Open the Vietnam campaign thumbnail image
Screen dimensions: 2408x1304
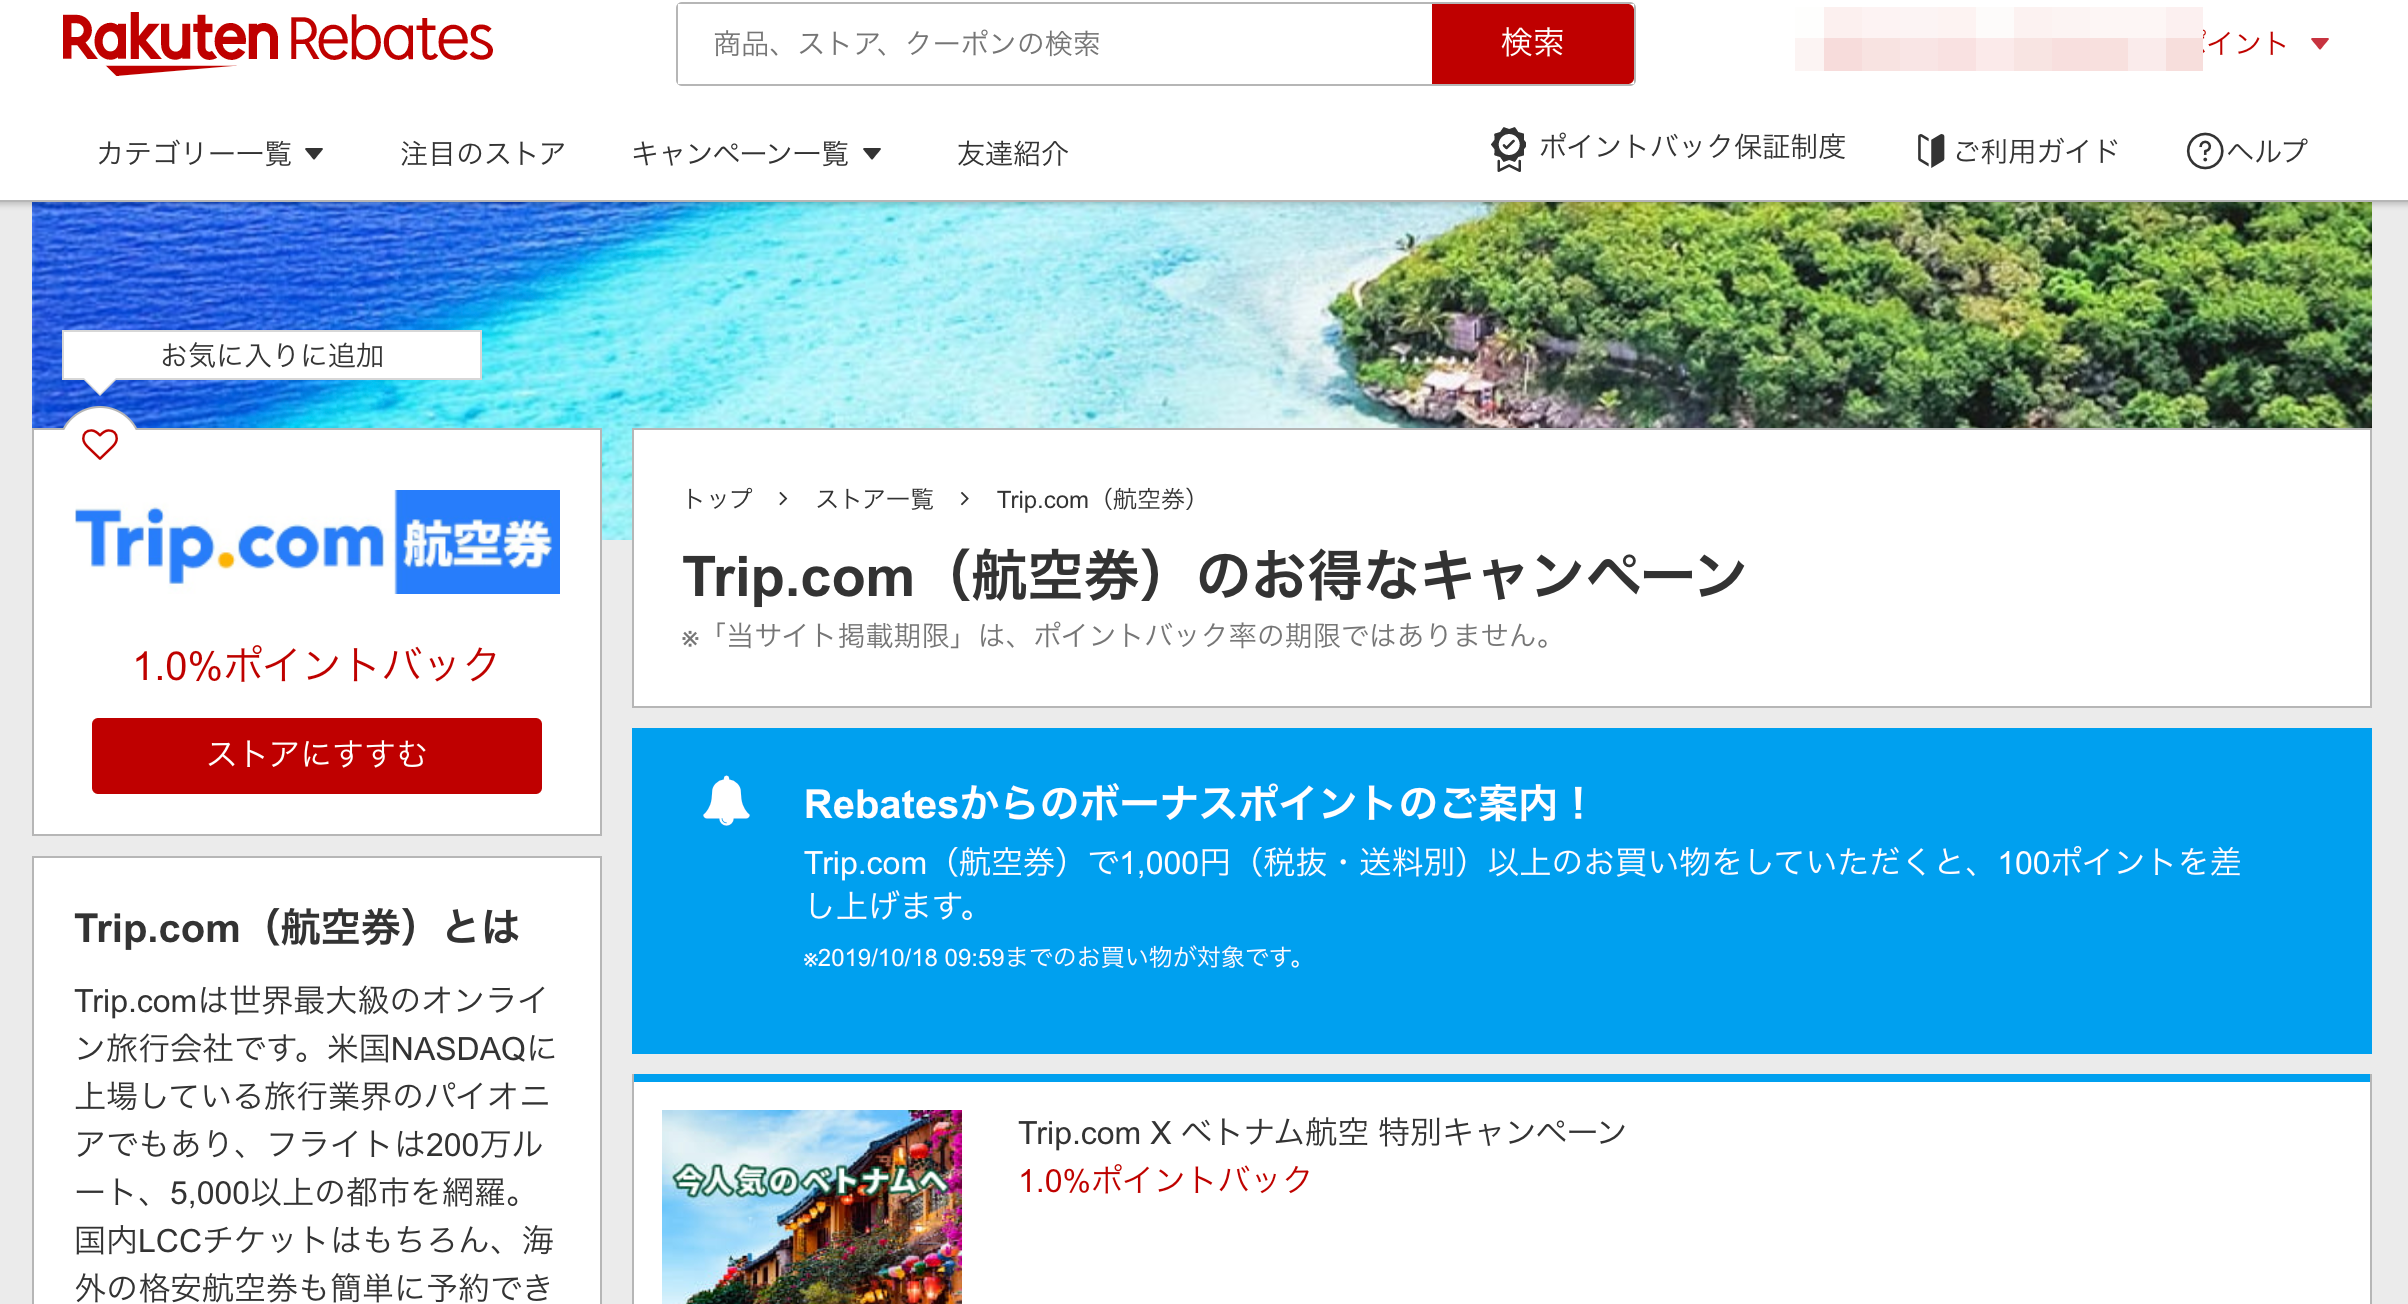[x=812, y=1206]
